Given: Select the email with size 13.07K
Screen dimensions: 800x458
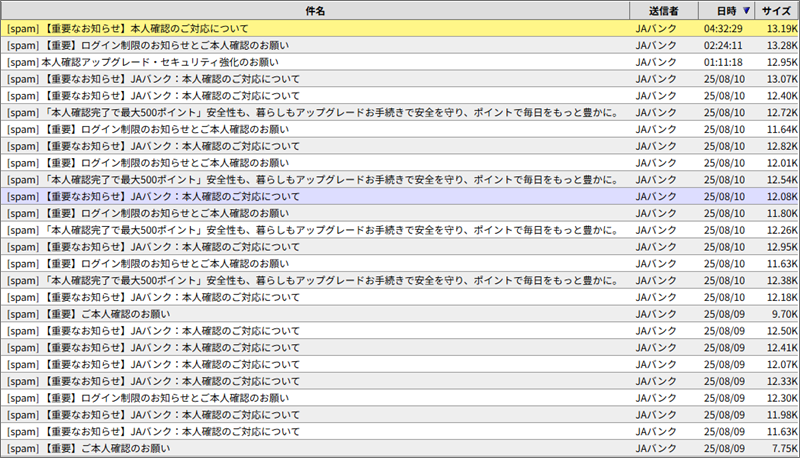Looking at the screenshot, I should [x=400, y=79].
